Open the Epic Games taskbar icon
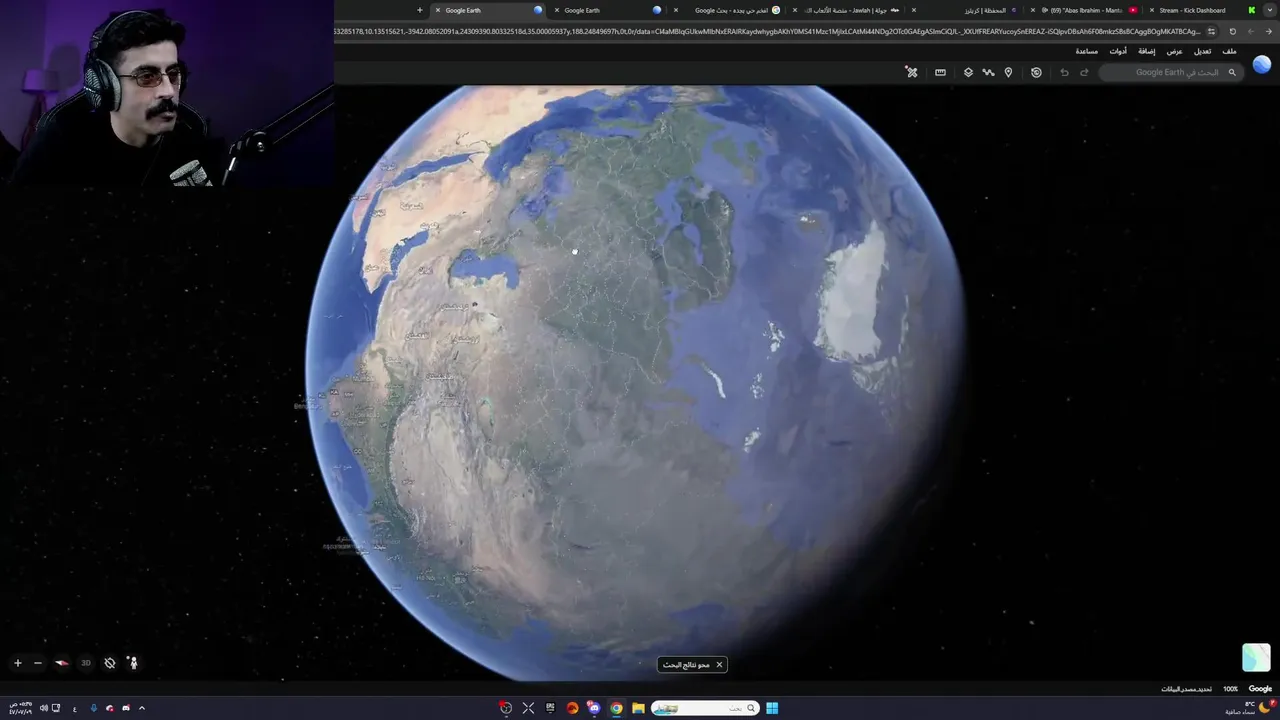 click(550, 708)
